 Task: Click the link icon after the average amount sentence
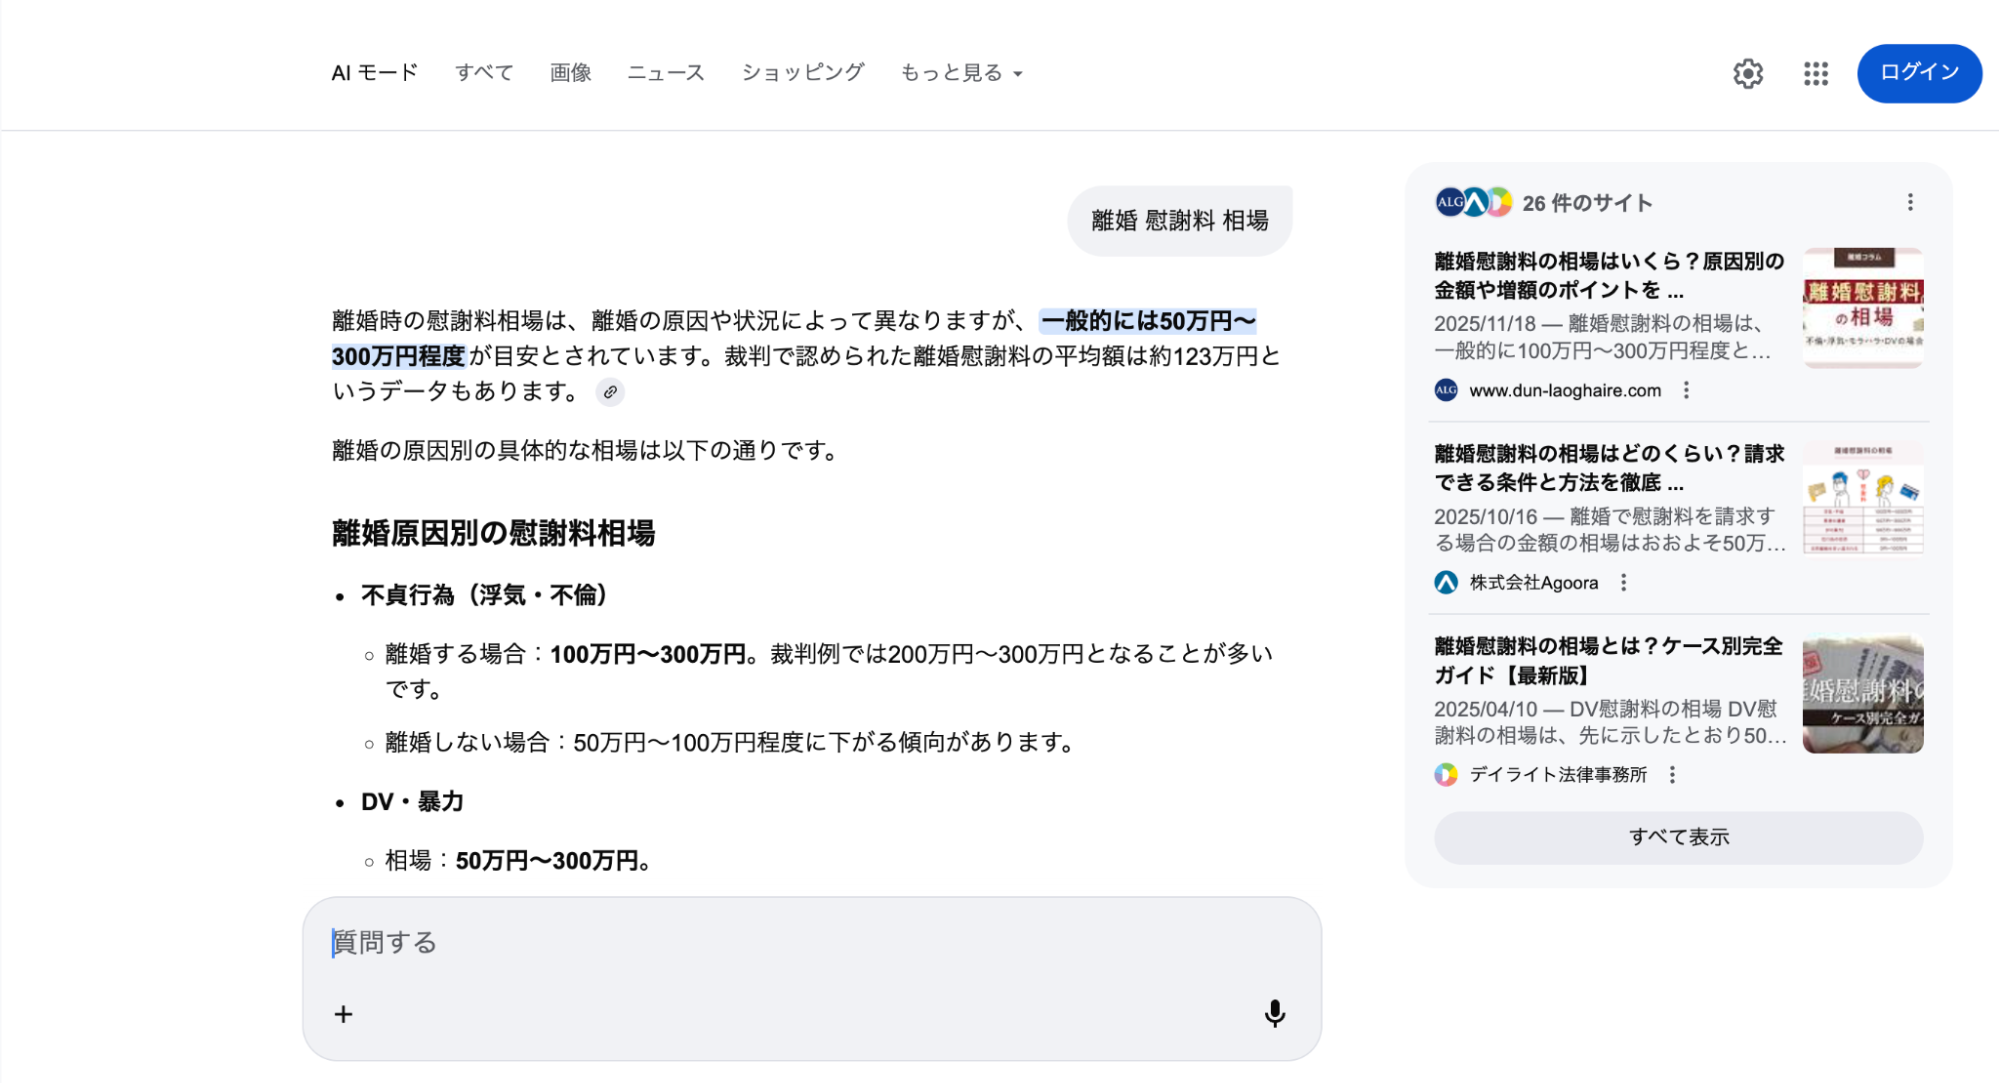[611, 392]
